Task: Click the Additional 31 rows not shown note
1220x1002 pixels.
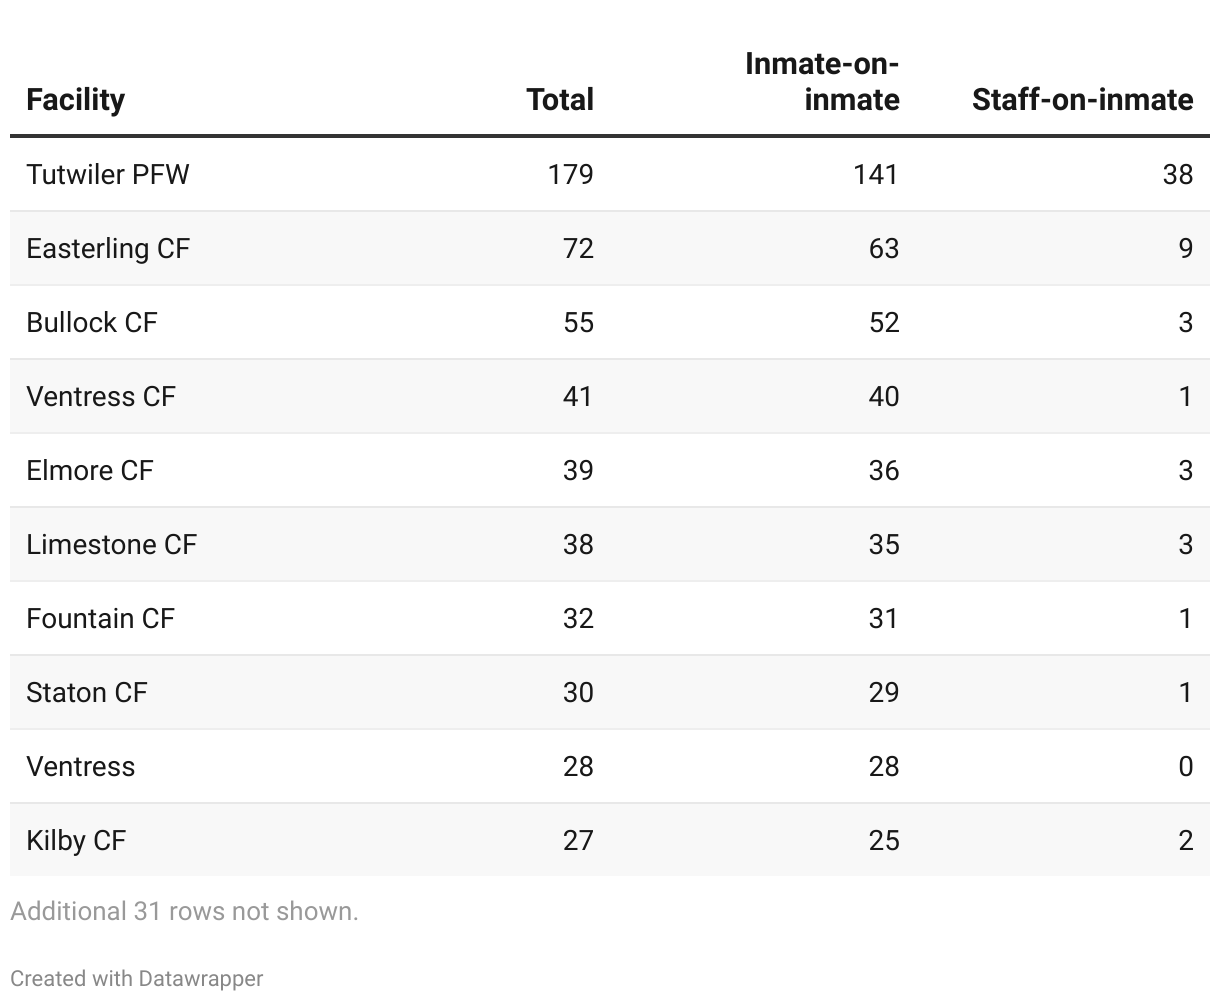Action: pyautogui.click(x=184, y=911)
